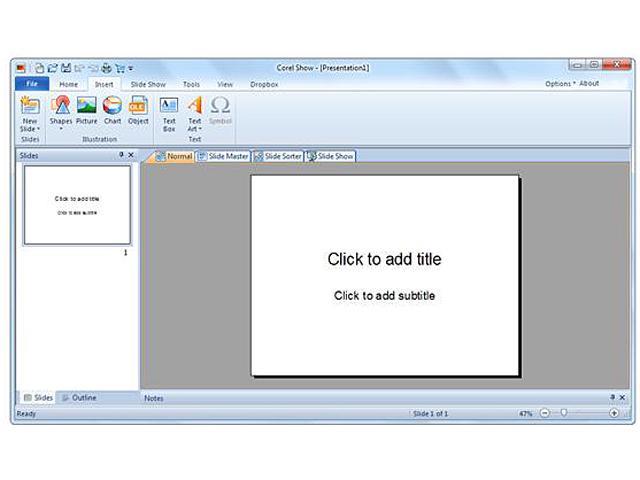Pin the Slides panel
Viewport: 640px width, 480px height.
click(121, 155)
